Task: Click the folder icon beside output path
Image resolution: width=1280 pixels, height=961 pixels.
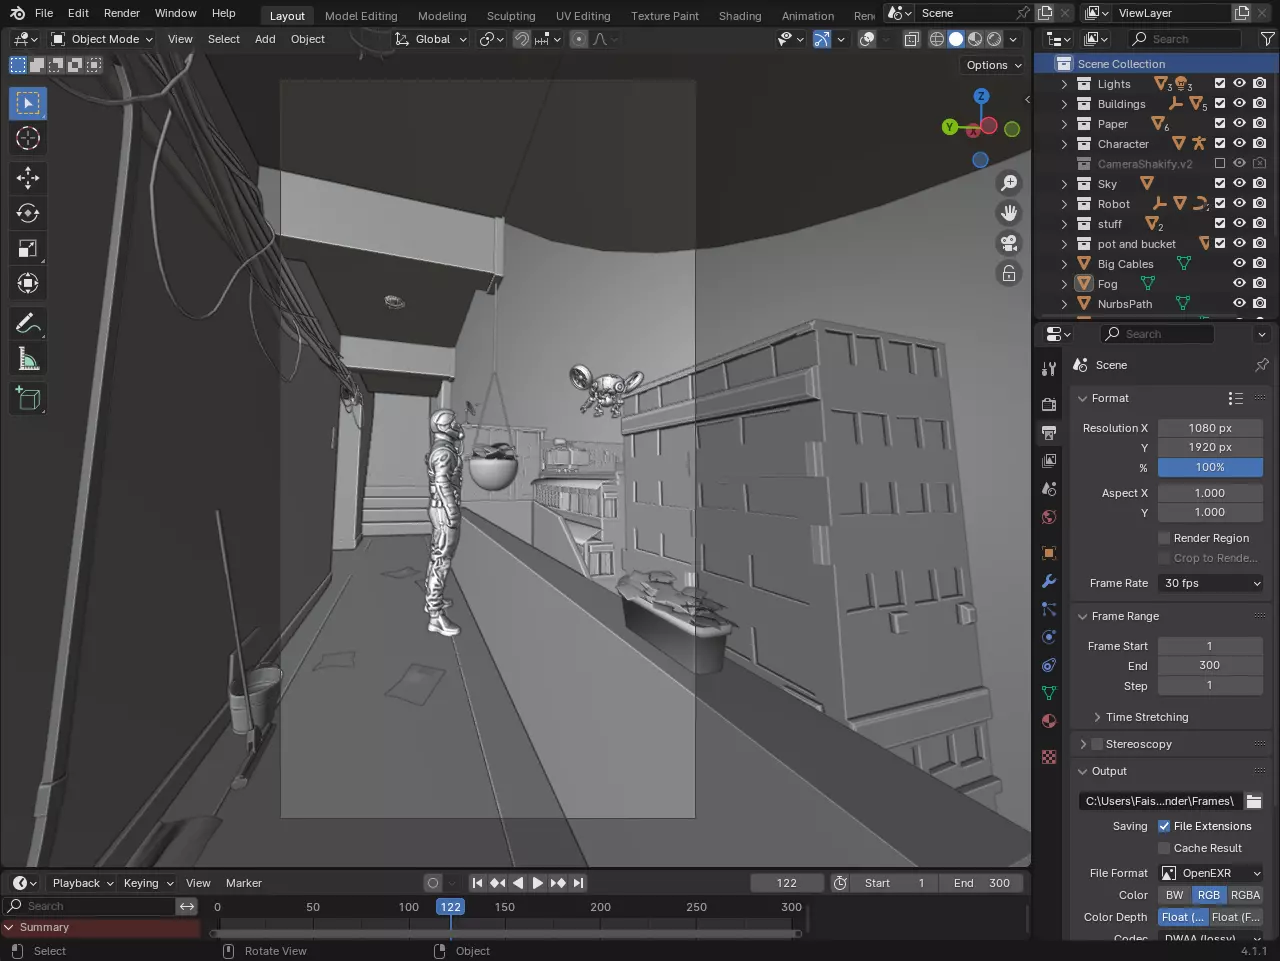Action: coord(1254,801)
